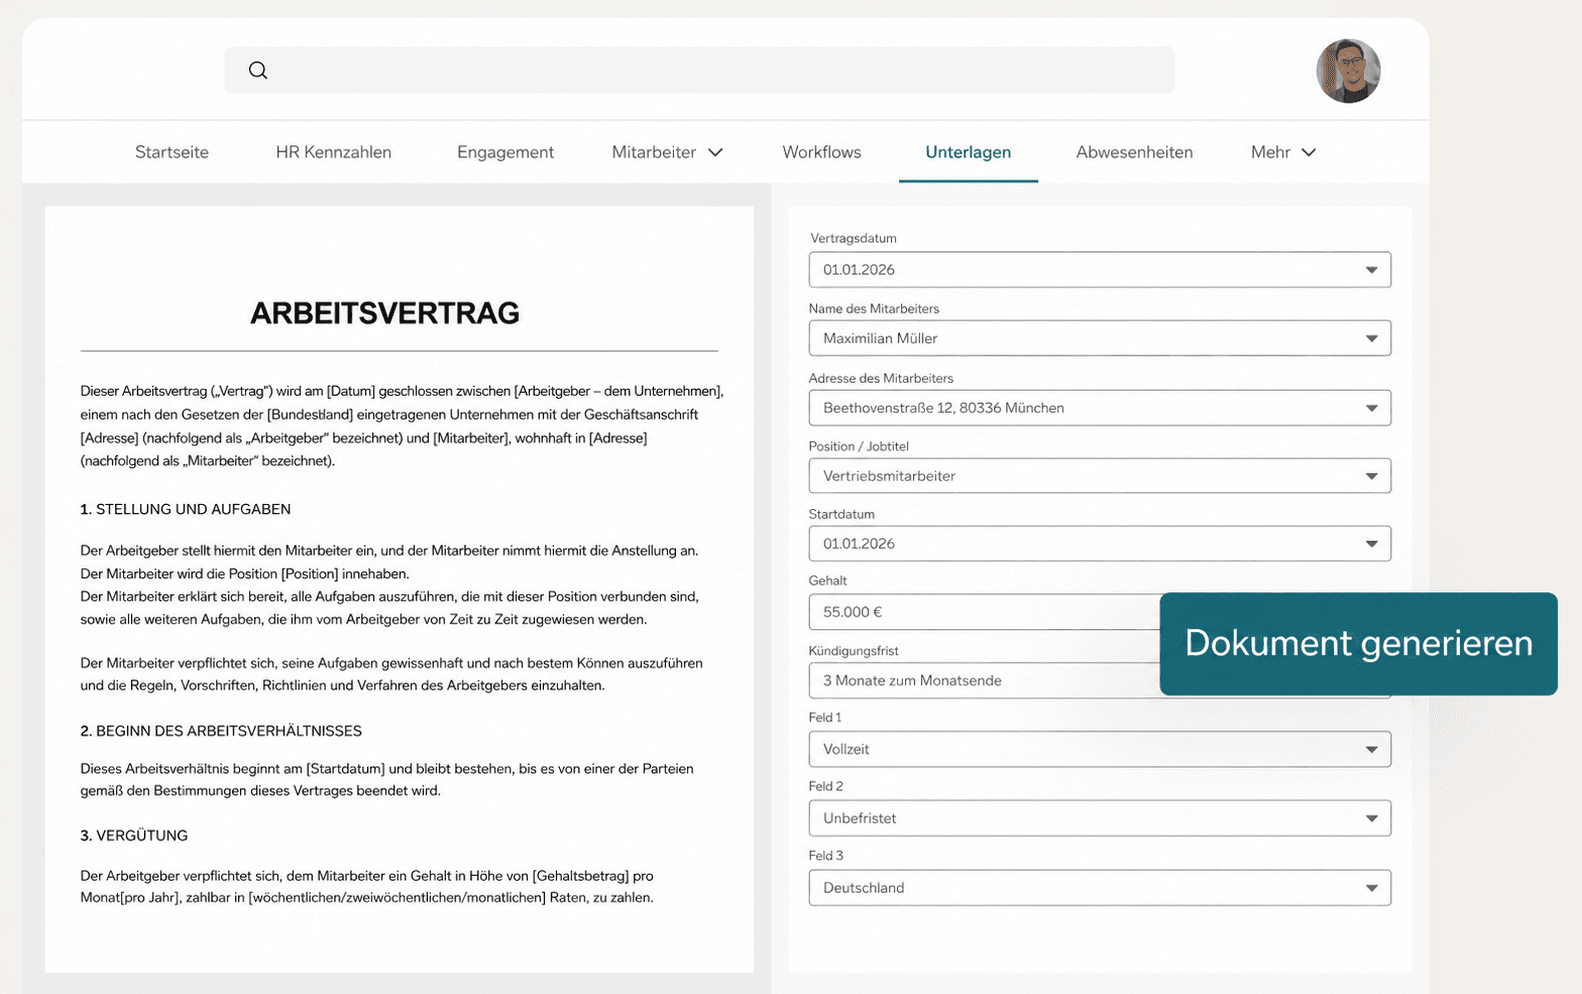Click the heading 2. BEGINN DES ARBEITSVERHÄLTNISSES
Viewport: 1582px width, 994px height.
click(x=221, y=731)
